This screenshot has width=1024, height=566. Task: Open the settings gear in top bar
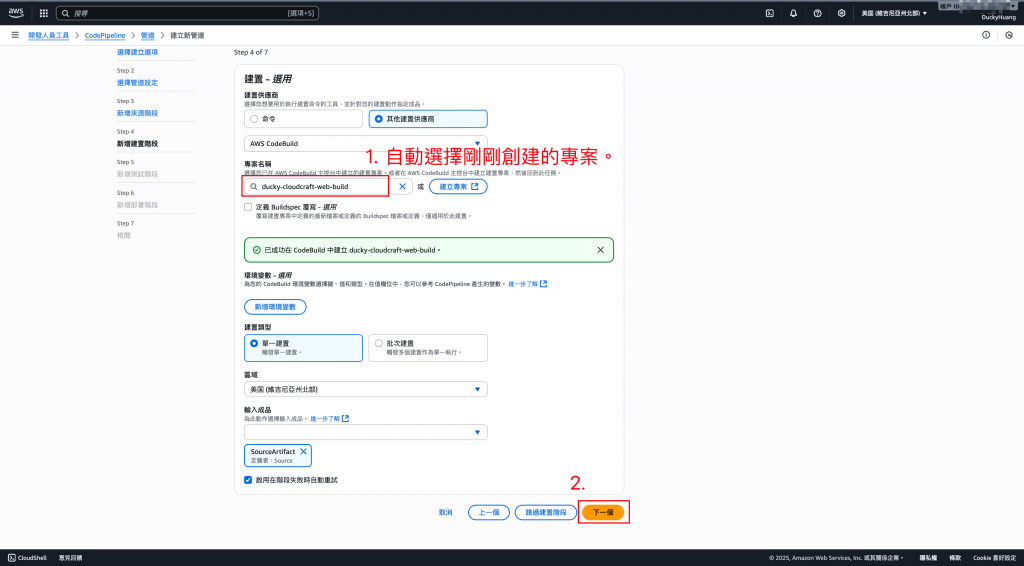(841, 13)
